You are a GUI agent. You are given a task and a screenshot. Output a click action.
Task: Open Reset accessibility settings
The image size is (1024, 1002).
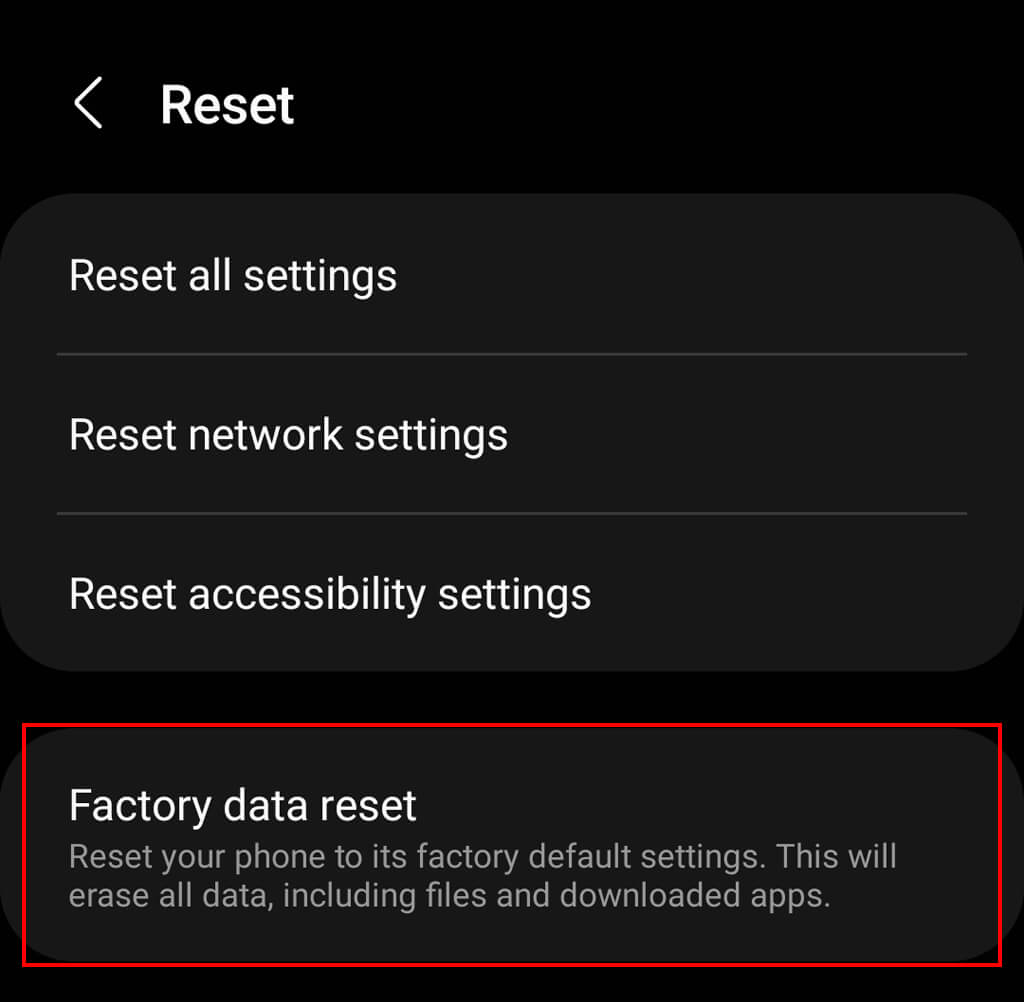512,594
